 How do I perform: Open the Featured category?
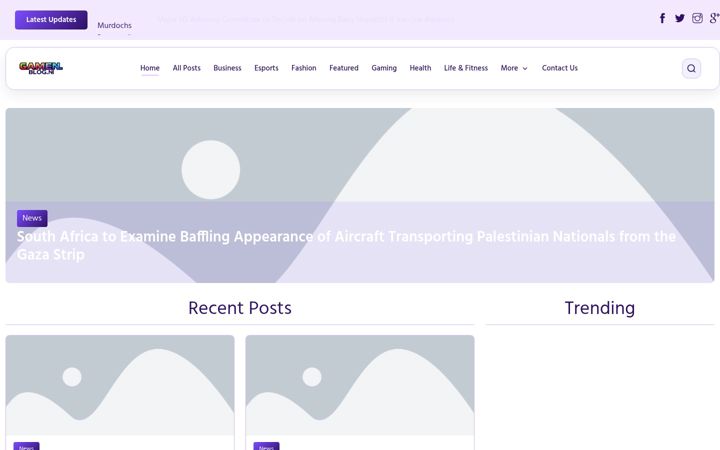(x=343, y=68)
